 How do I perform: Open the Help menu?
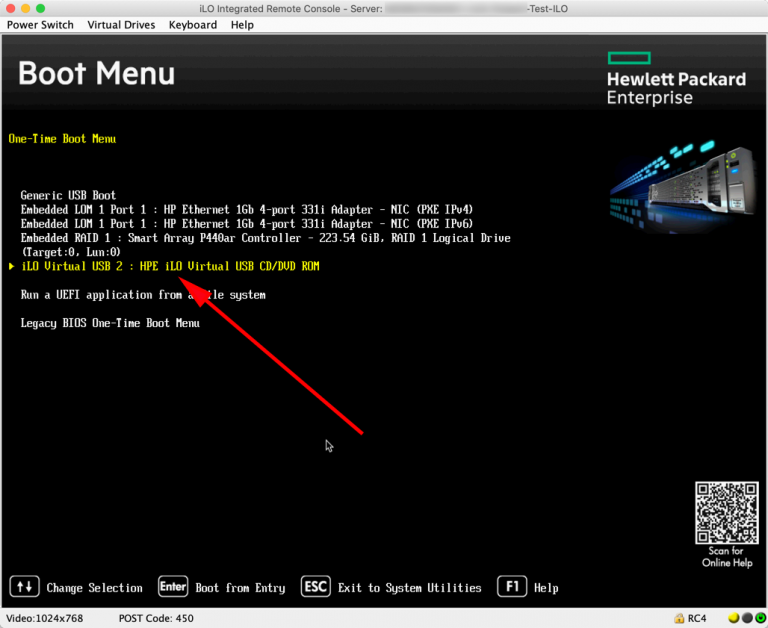pos(242,25)
